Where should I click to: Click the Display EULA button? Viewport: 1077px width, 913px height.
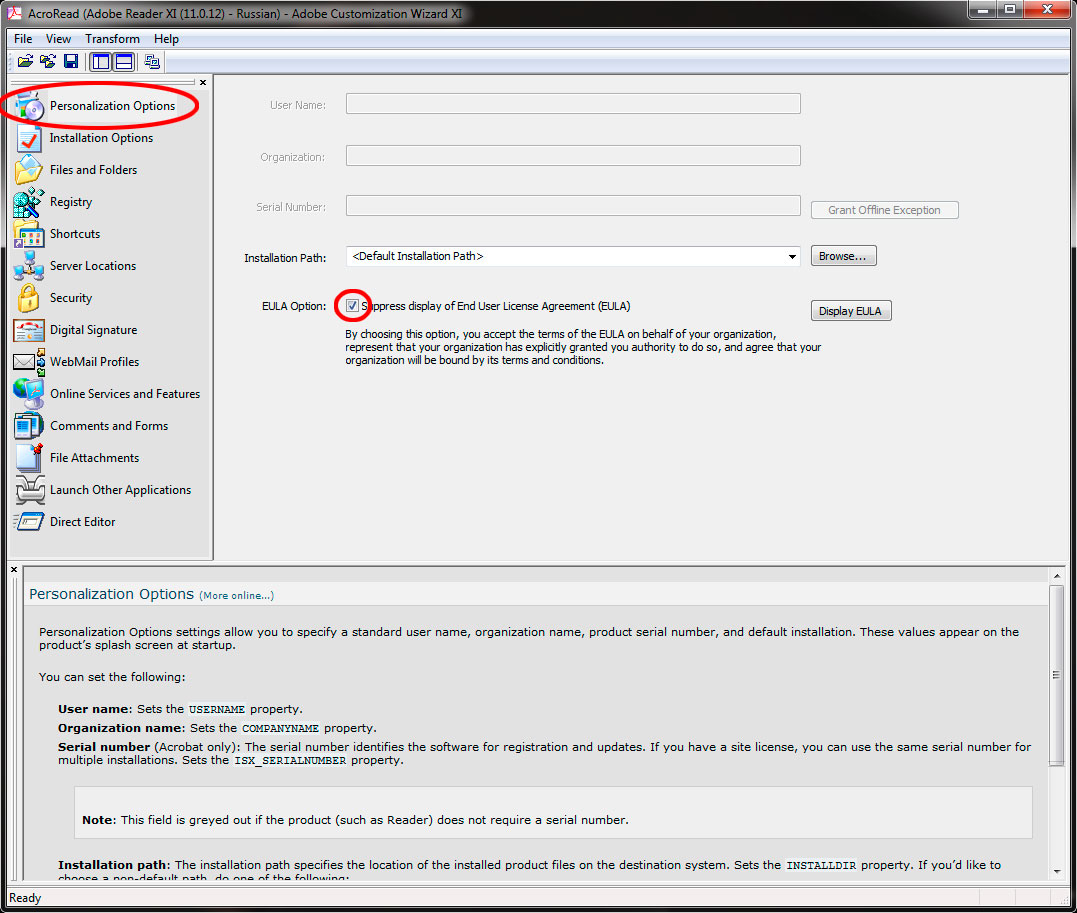(850, 311)
